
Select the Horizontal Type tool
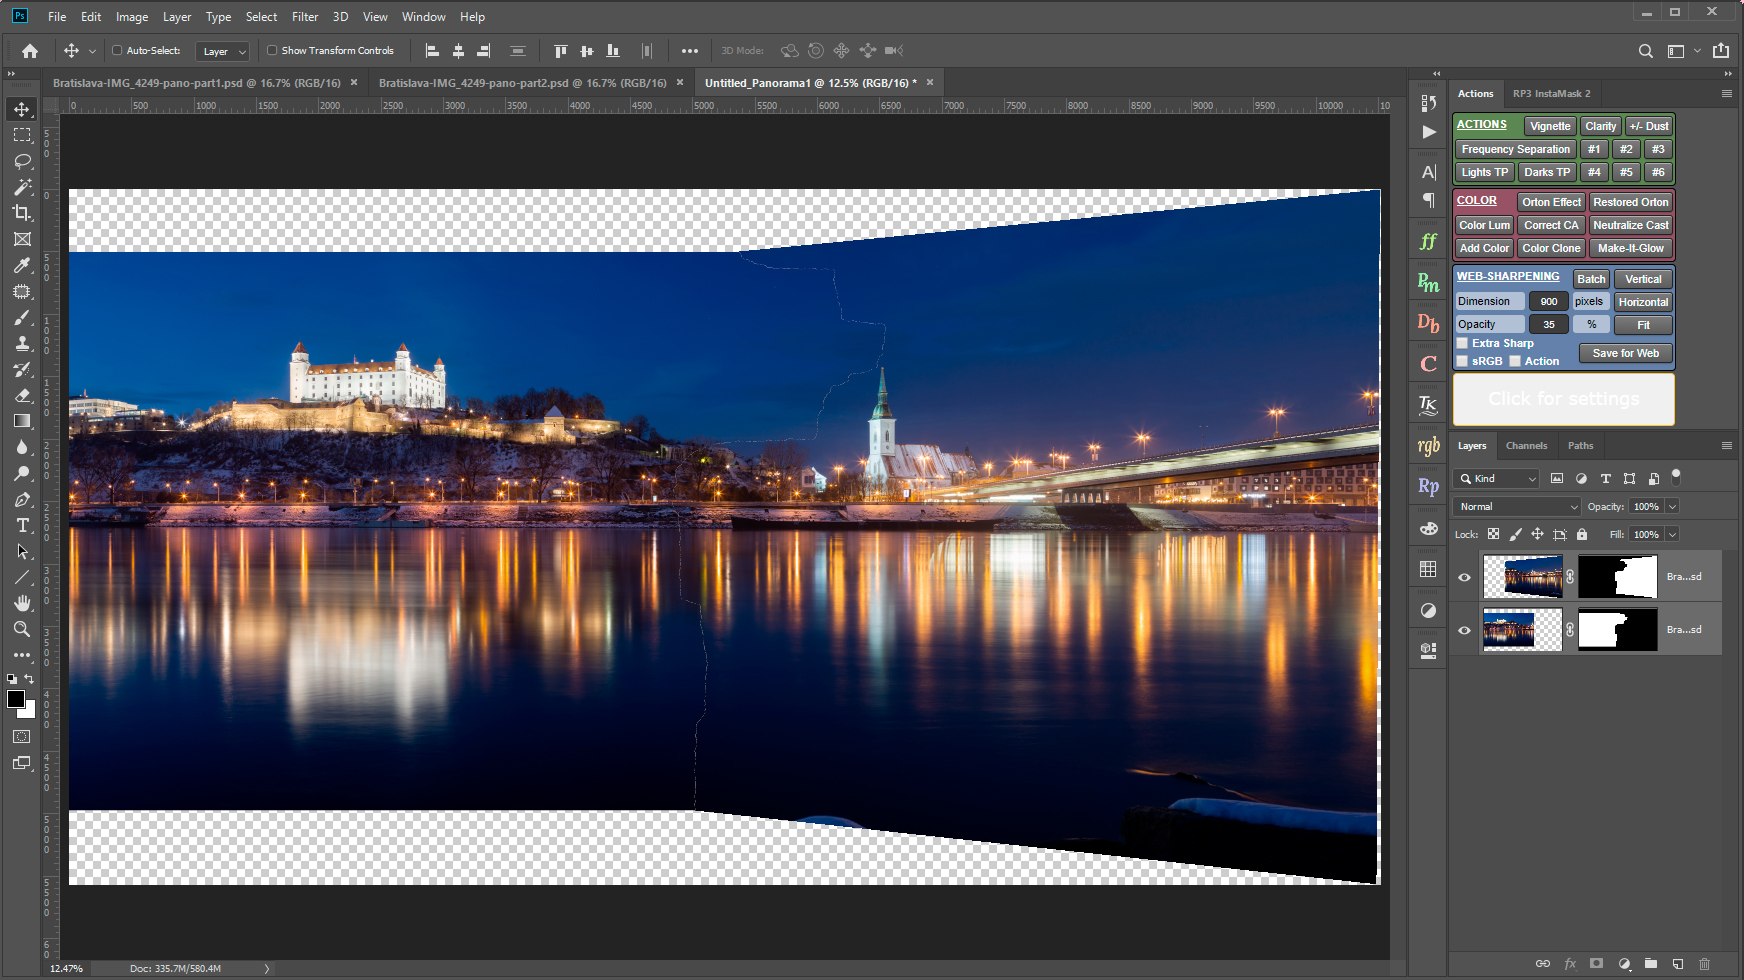22,525
